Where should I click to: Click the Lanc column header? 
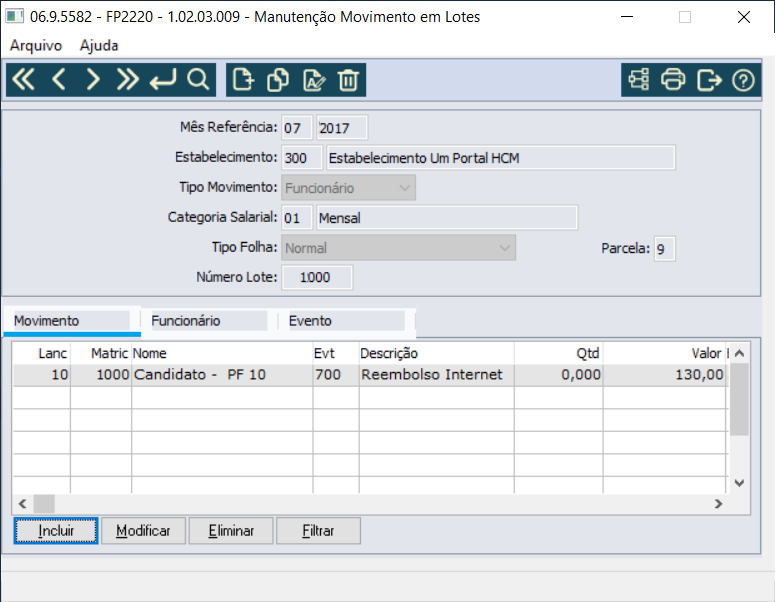[x=42, y=353]
